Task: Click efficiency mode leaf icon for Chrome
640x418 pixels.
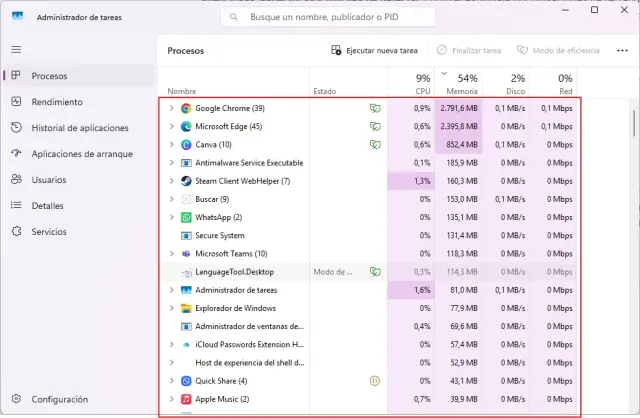Action: point(375,108)
